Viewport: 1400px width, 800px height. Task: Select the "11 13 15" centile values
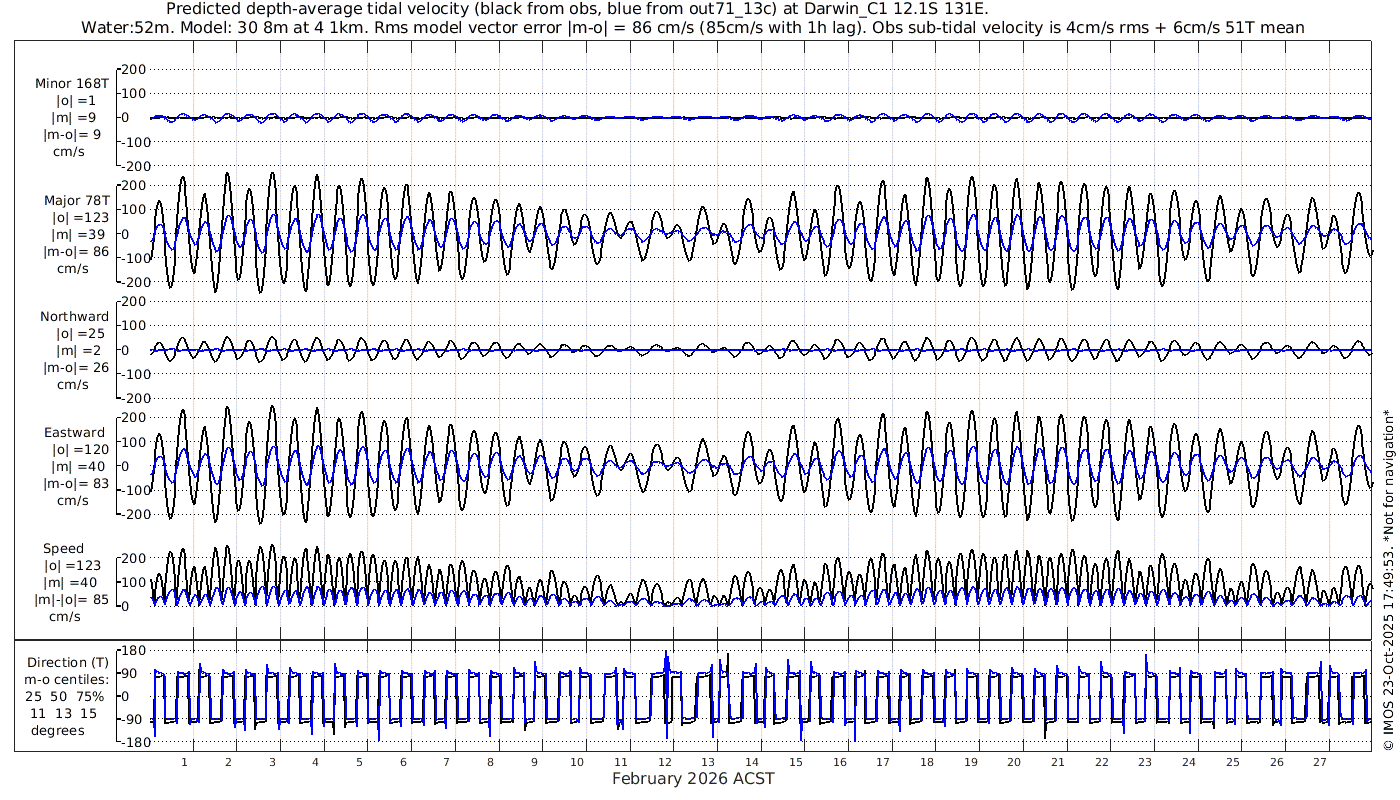pyautogui.click(x=64, y=713)
